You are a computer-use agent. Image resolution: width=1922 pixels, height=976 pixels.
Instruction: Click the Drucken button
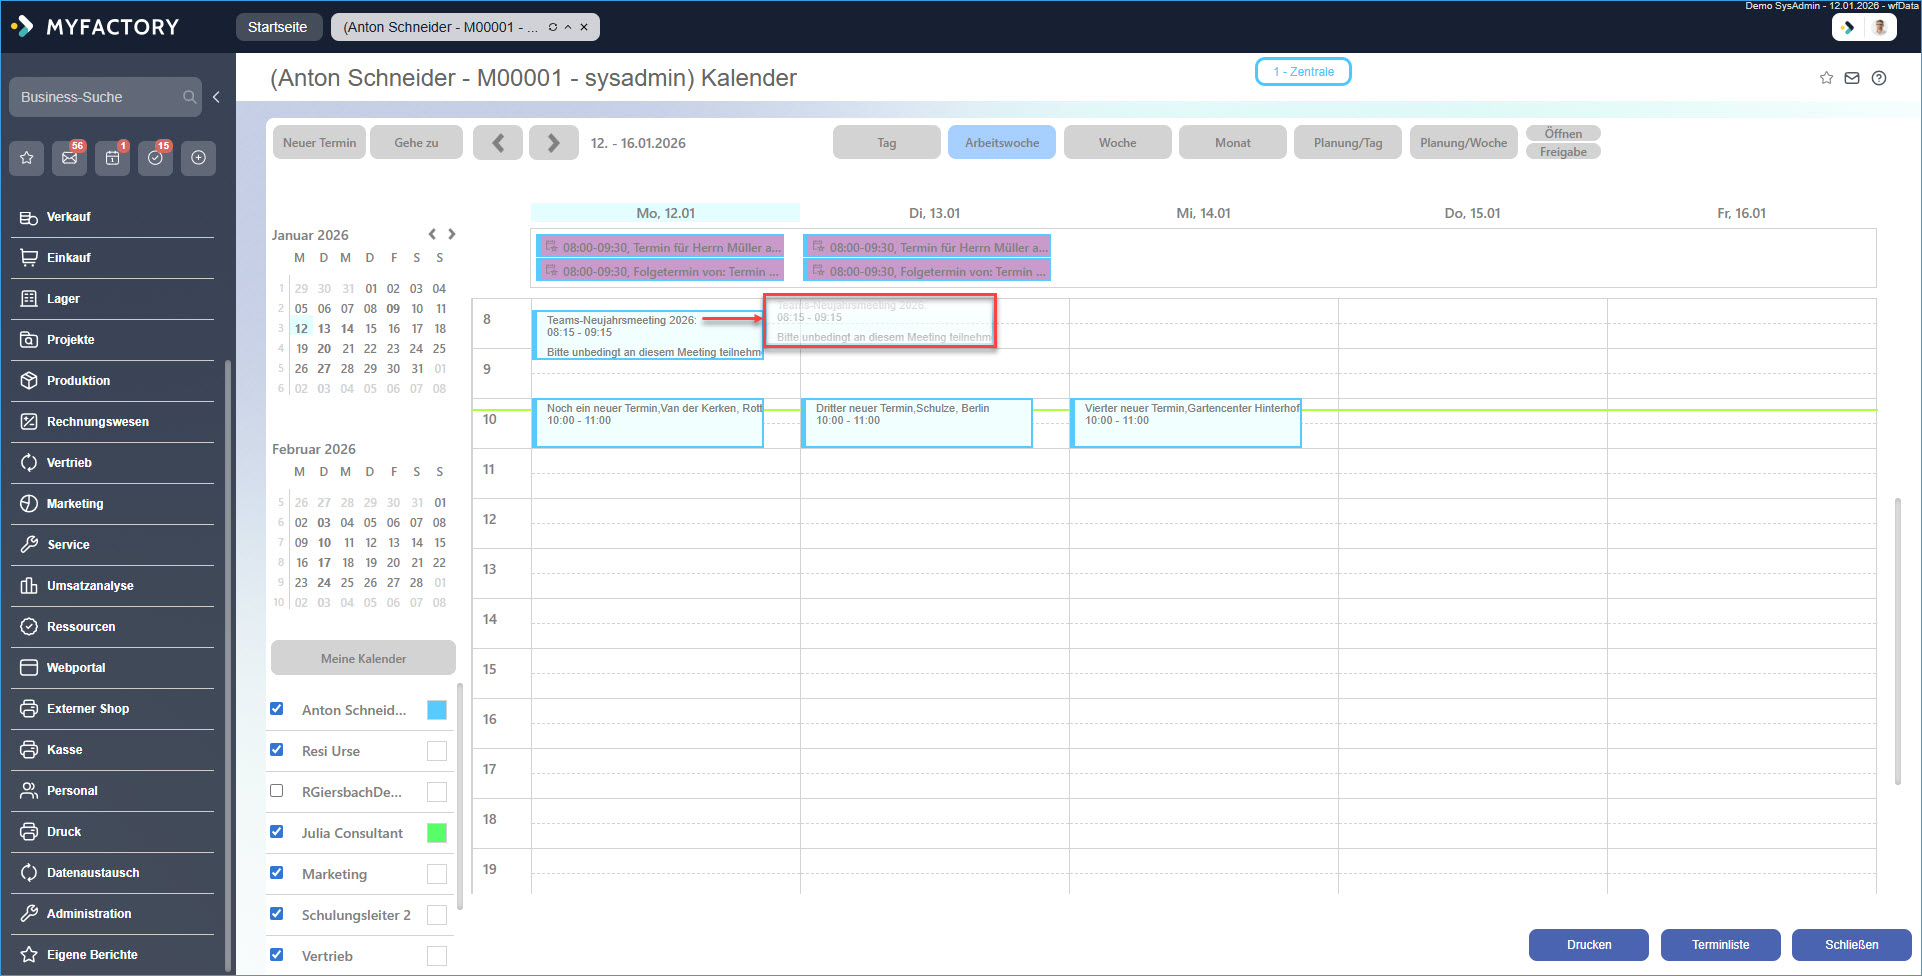pyautogui.click(x=1589, y=945)
